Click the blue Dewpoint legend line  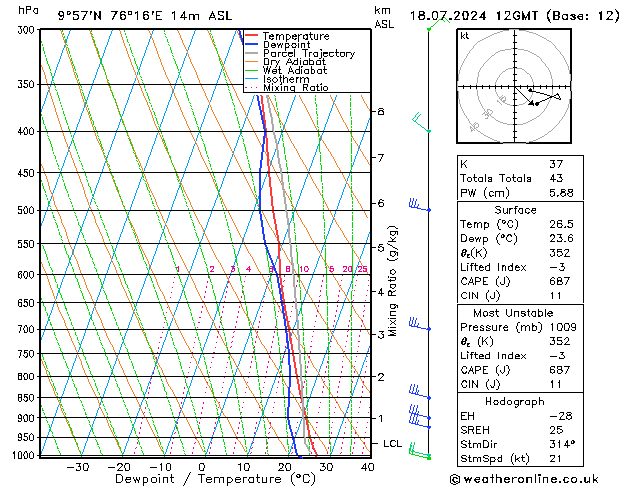point(251,44)
